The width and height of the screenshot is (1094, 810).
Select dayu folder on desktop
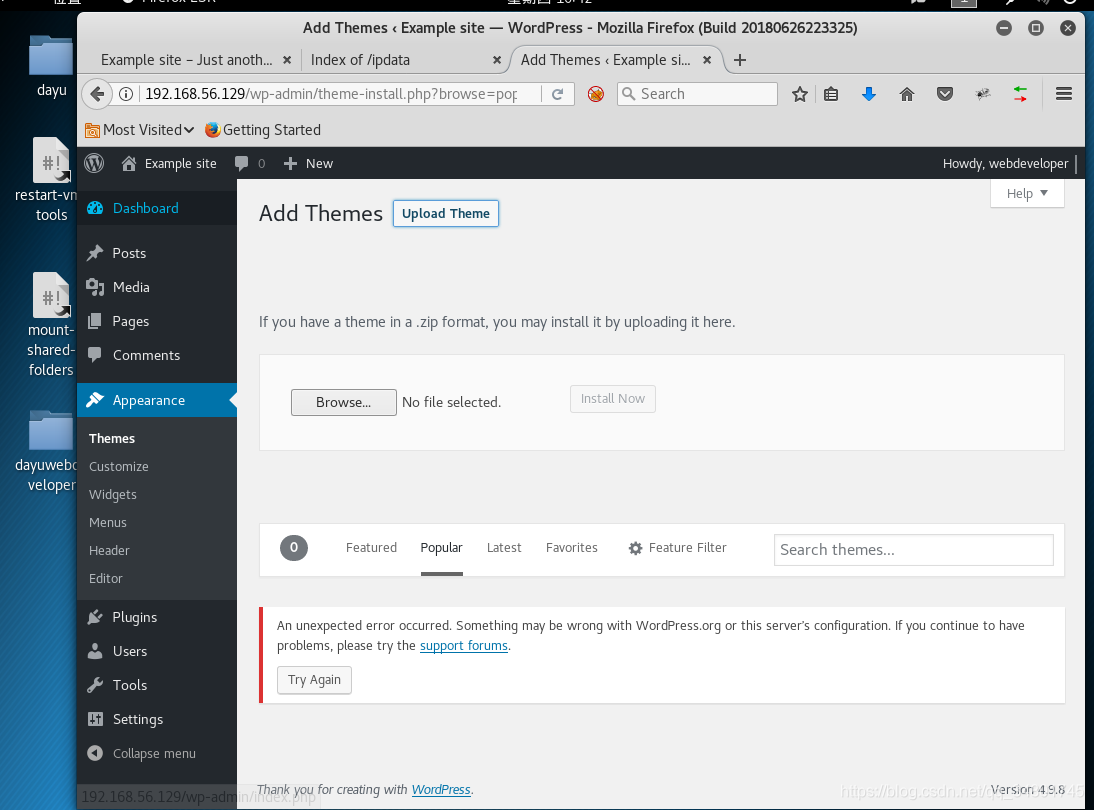pyautogui.click(x=52, y=67)
